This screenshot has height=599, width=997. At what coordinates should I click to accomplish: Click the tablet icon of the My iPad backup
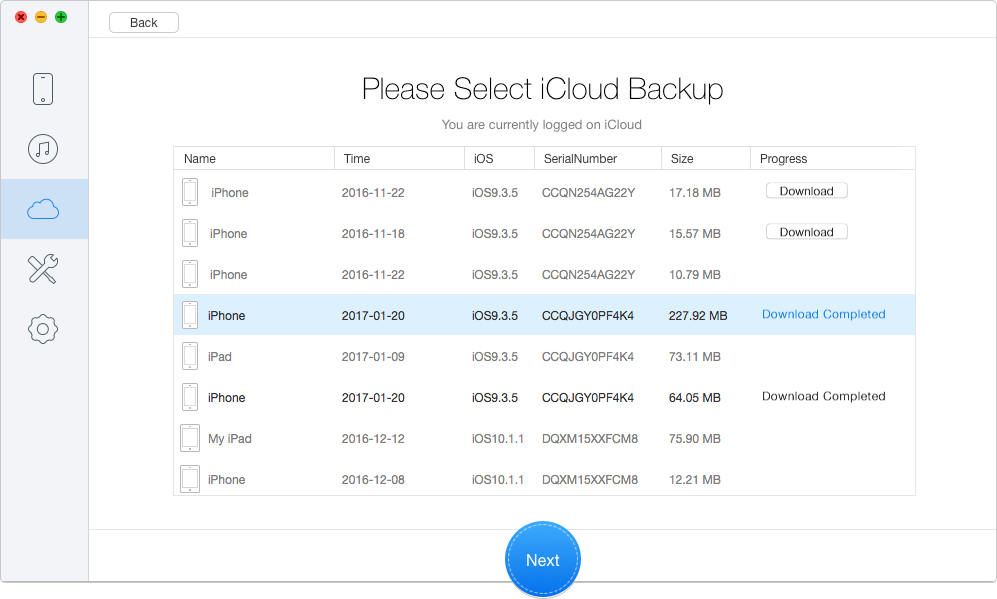point(190,438)
